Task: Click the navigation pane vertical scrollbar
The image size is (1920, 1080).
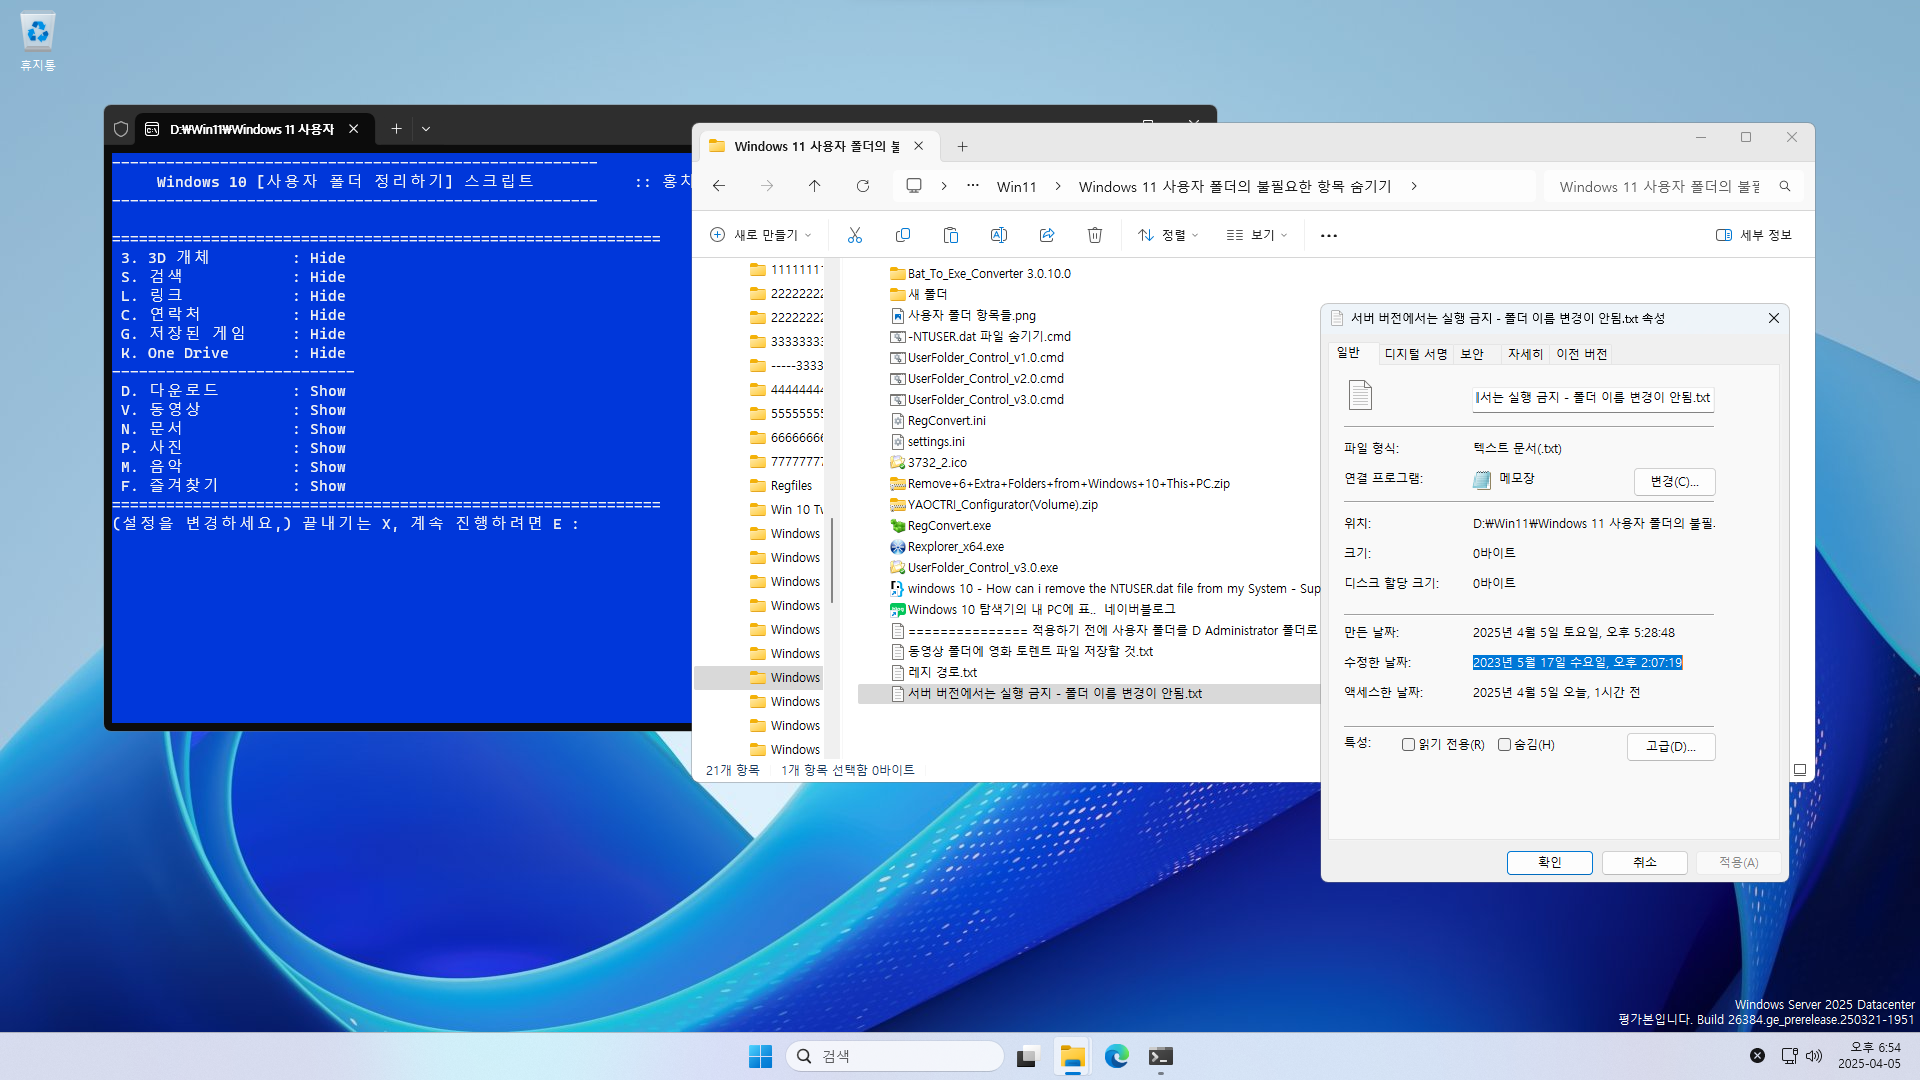Action: pos(832,560)
